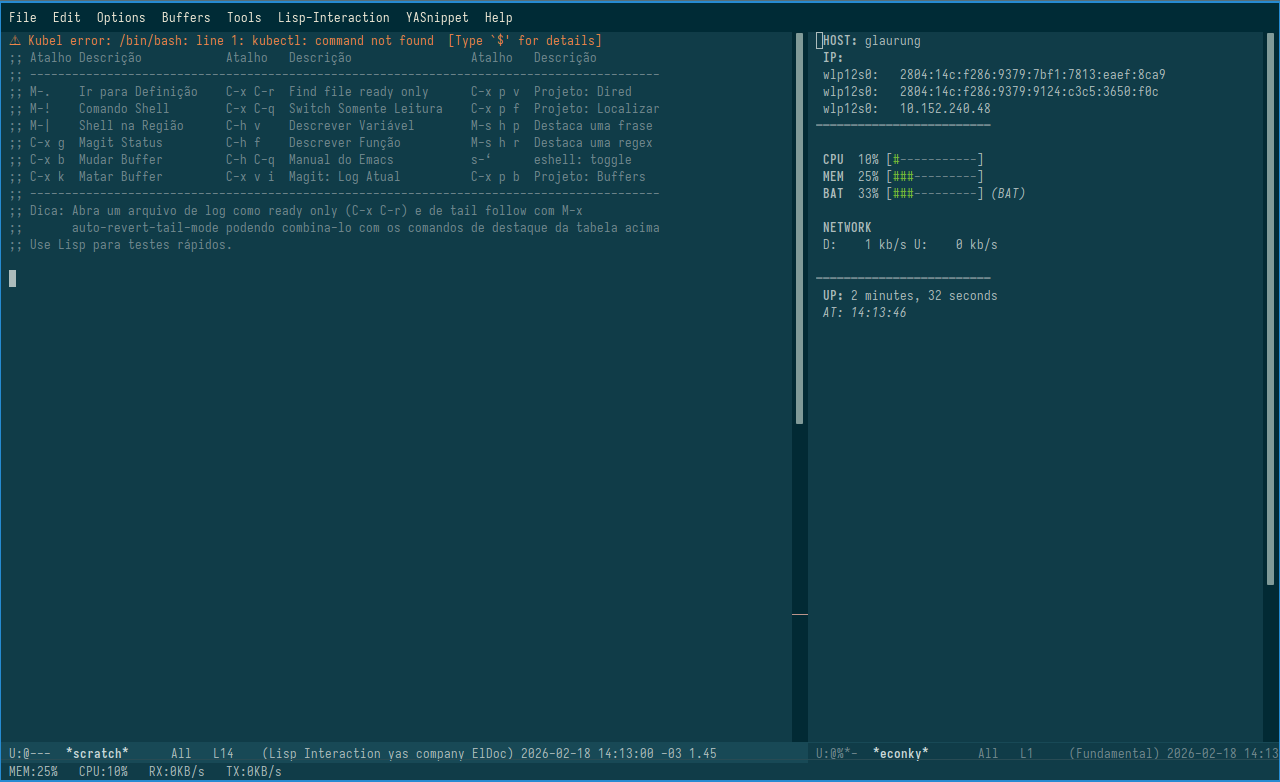This screenshot has height=782, width=1280.
Task: Click the "Destaca uma regex" entry
Action: pyautogui.click(x=593, y=143)
